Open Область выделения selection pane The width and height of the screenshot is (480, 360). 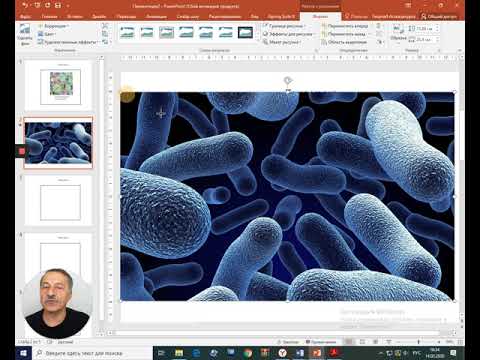pyautogui.click(x=344, y=42)
